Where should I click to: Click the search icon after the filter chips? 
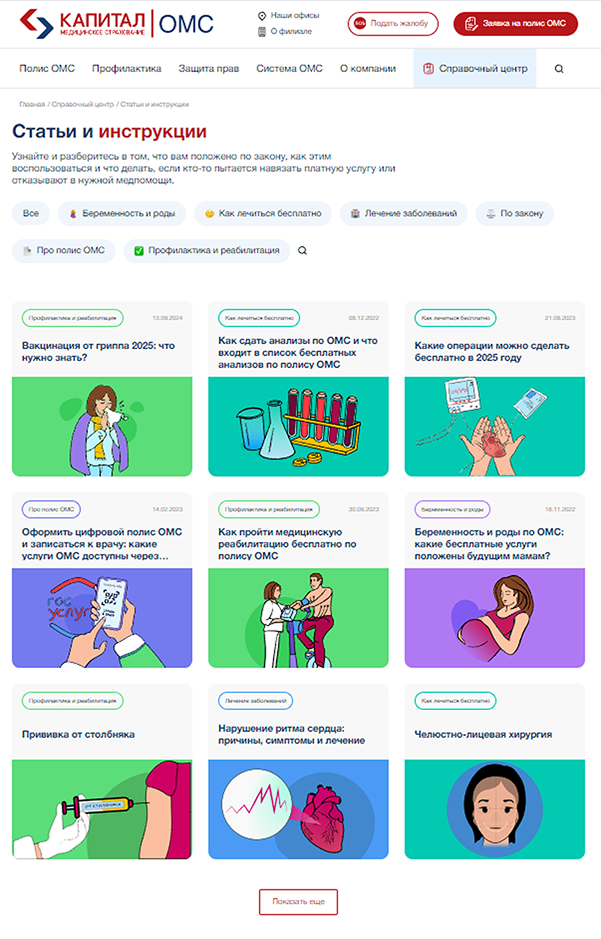pyautogui.click(x=302, y=251)
